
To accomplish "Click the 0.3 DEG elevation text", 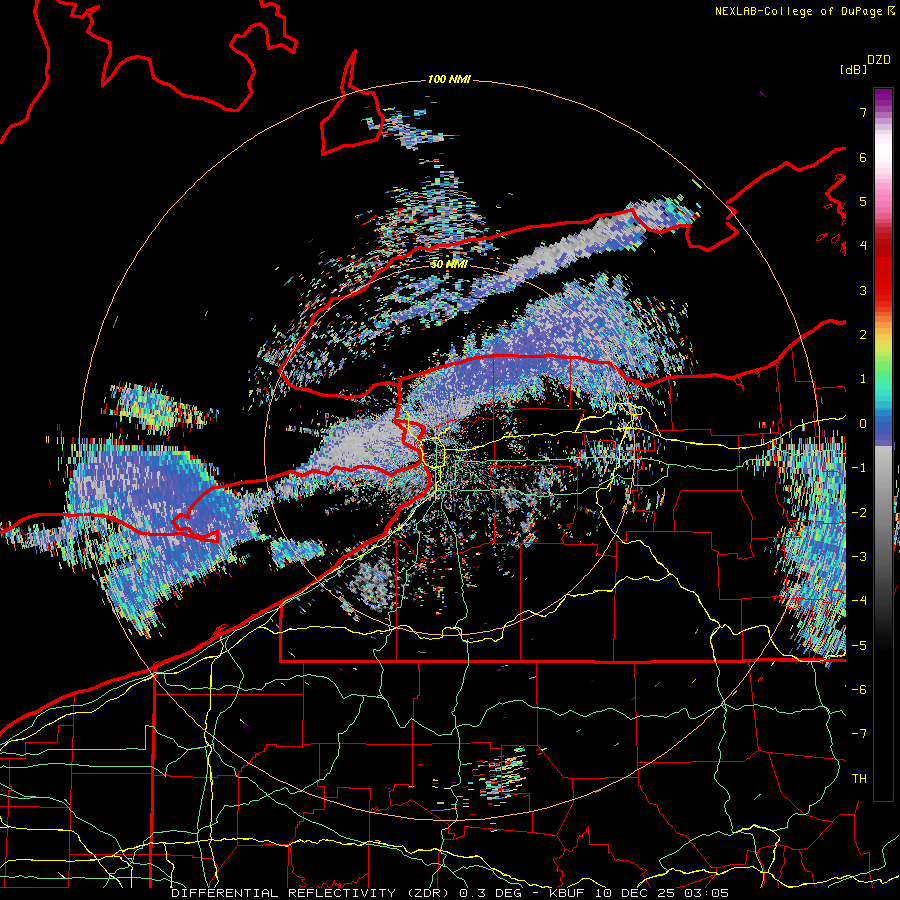I will point(491,893).
